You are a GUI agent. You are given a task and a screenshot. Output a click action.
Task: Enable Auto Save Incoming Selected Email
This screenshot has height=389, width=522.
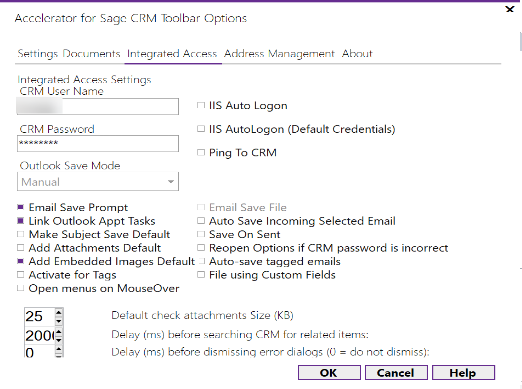(201, 221)
